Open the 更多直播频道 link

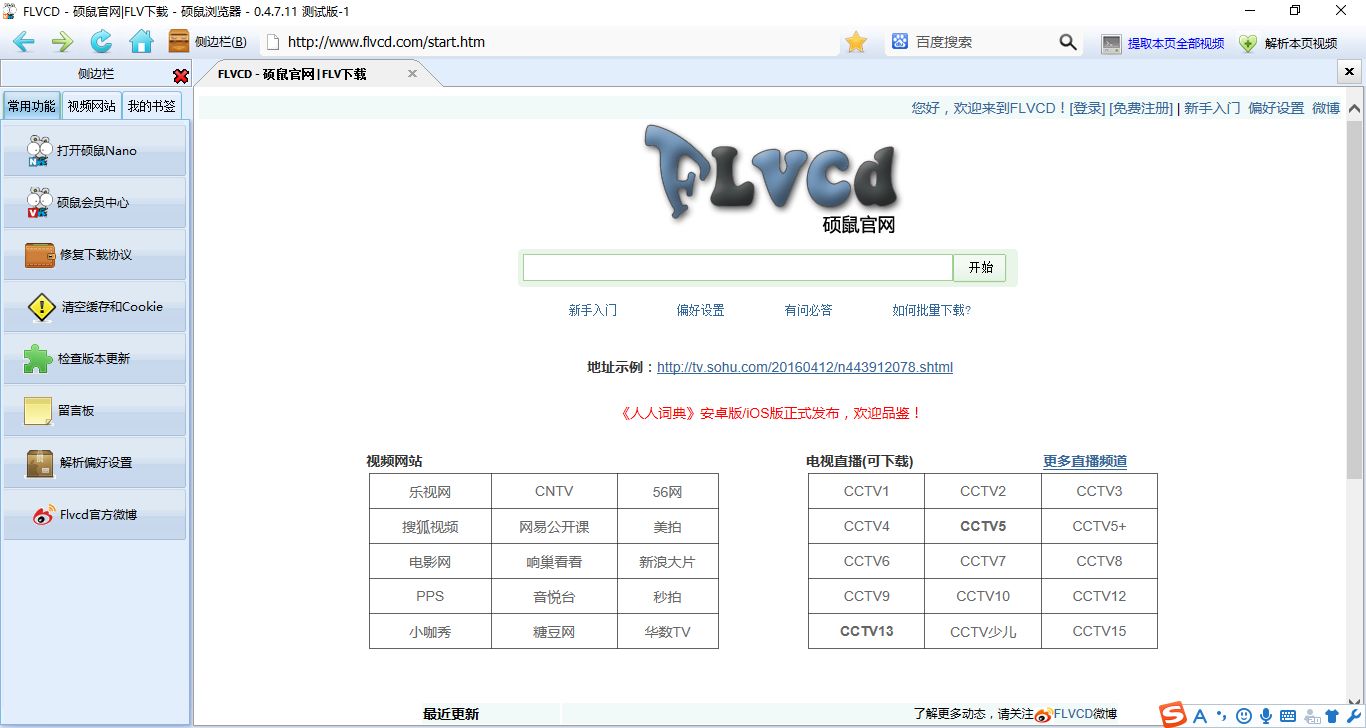tap(1085, 461)
